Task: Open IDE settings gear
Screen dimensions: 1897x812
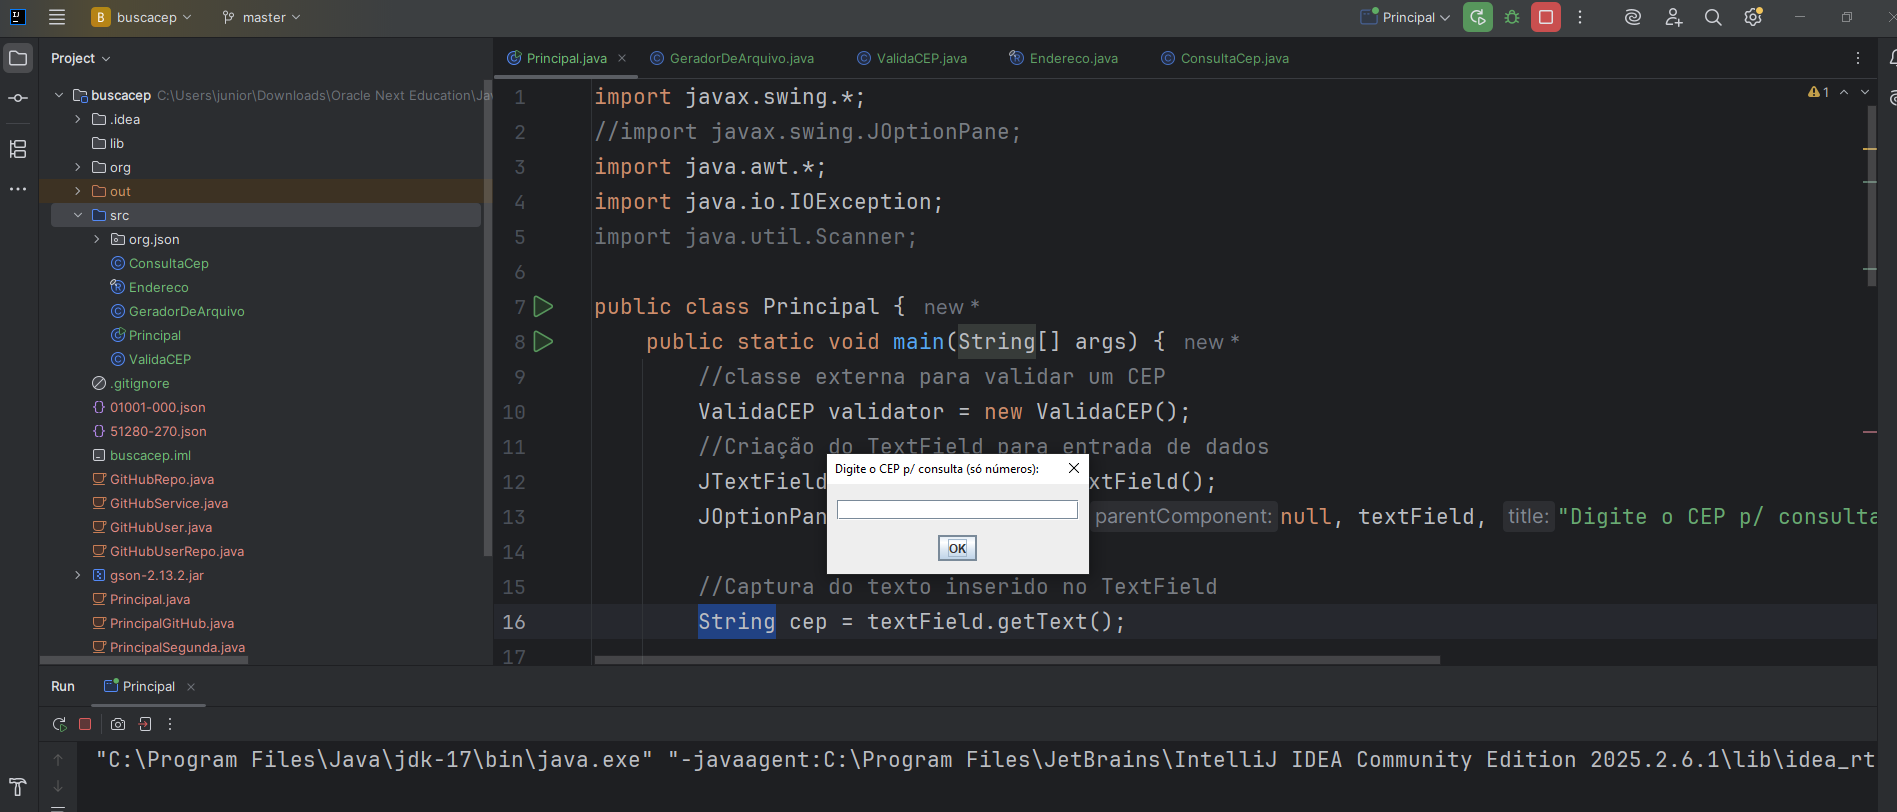Action: click(x=1753, y=17)
